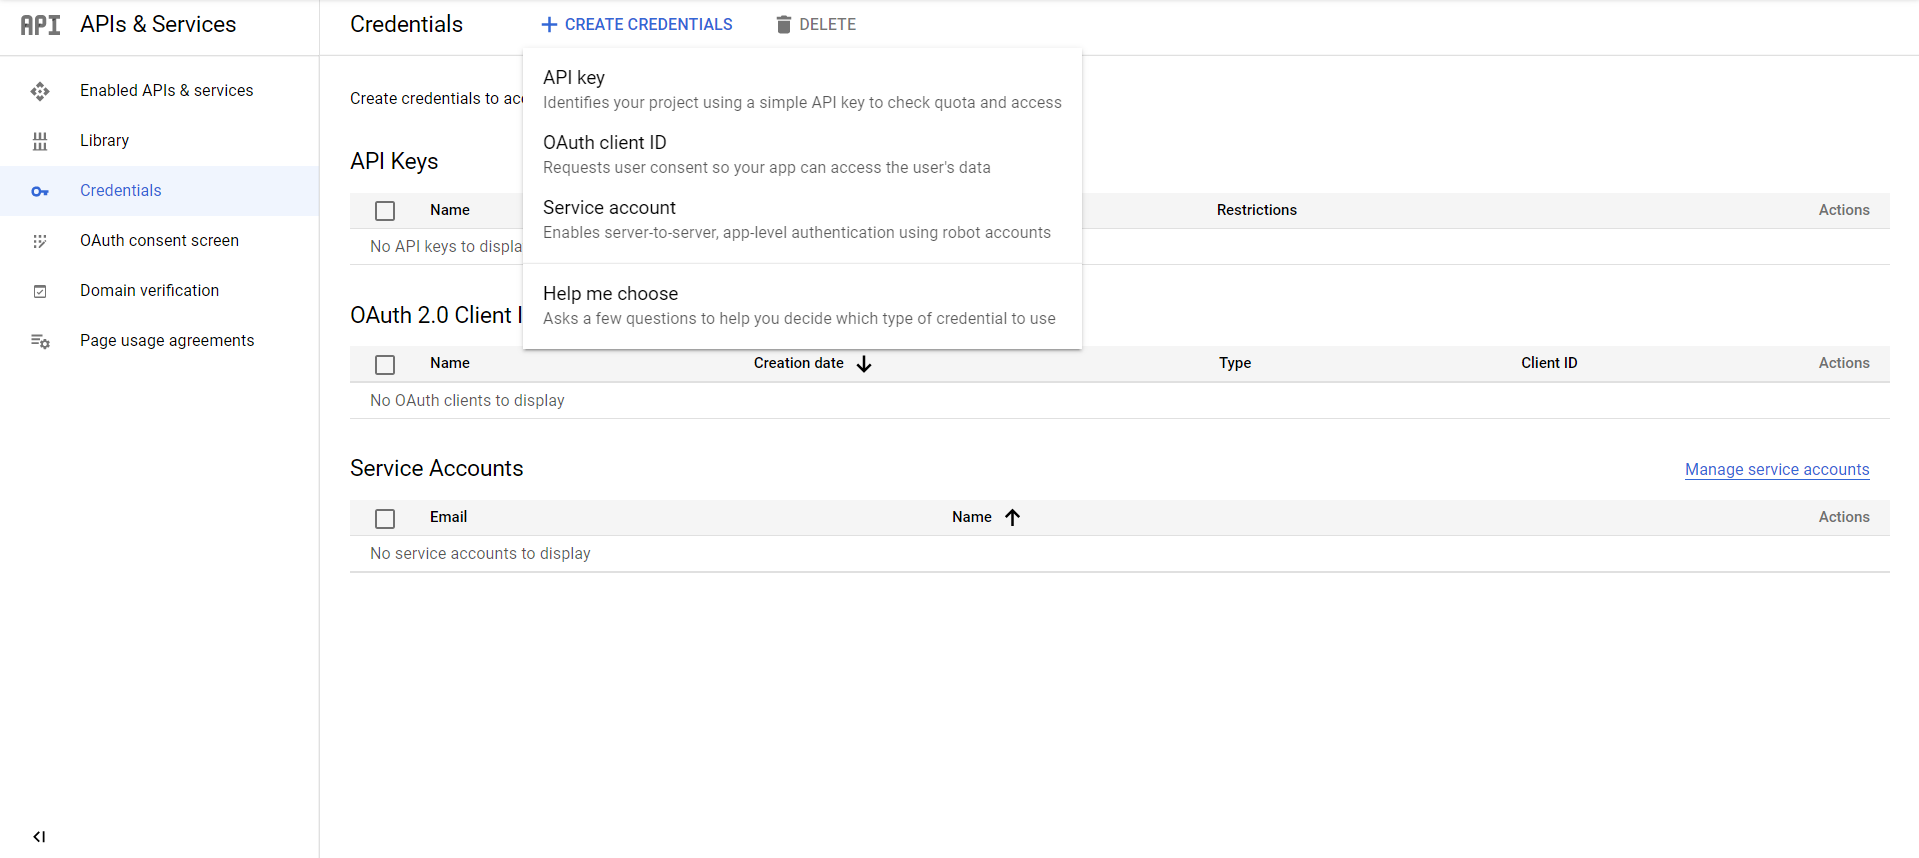Click the Page usage agreements icon
Image resolution: width=1919 pixels, height=858 pixels.
tap(40, 341)
